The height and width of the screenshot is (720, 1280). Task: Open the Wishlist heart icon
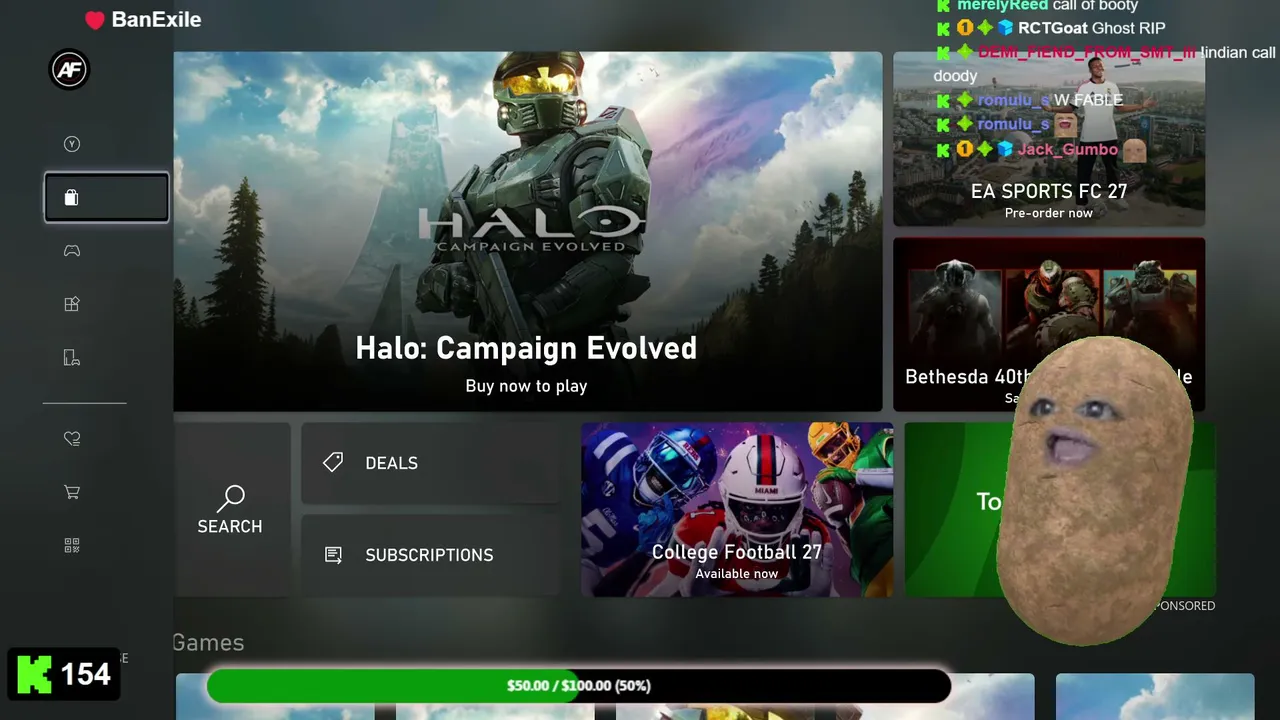(72, 438)
